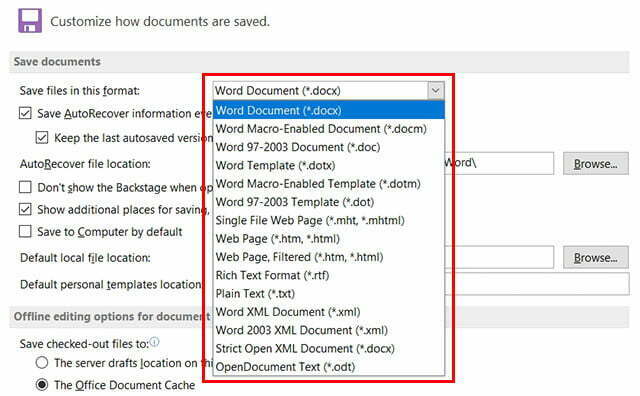Choose Word 2003 XML Document (*.xml)
640x396 pixels.
[329, 330]
